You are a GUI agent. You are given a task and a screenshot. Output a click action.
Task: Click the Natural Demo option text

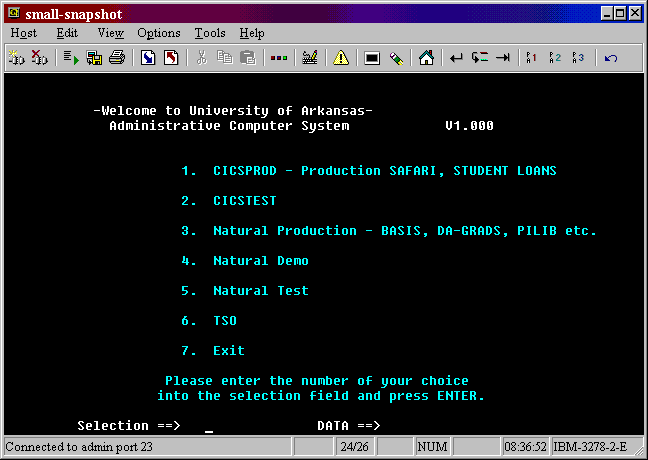point(261,260)
